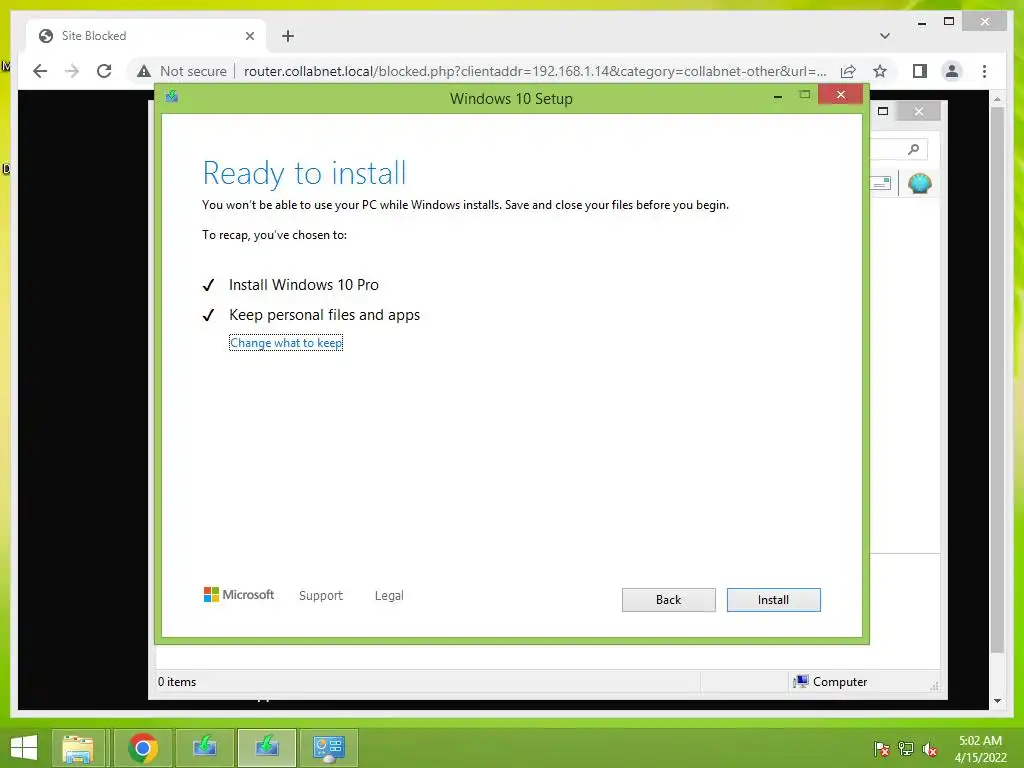
Task: Share this page via Chrome share icon
Action: tap(848, 71)
